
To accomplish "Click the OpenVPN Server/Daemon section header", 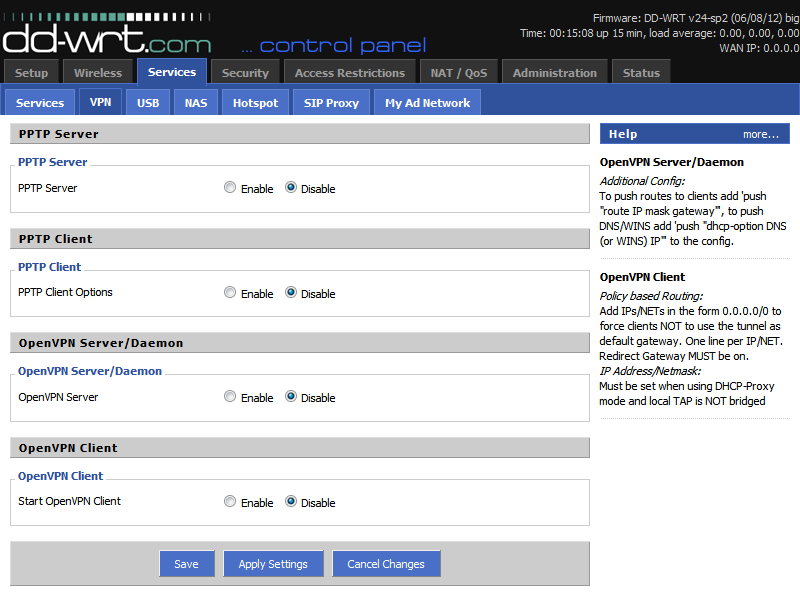I will 300,343.
